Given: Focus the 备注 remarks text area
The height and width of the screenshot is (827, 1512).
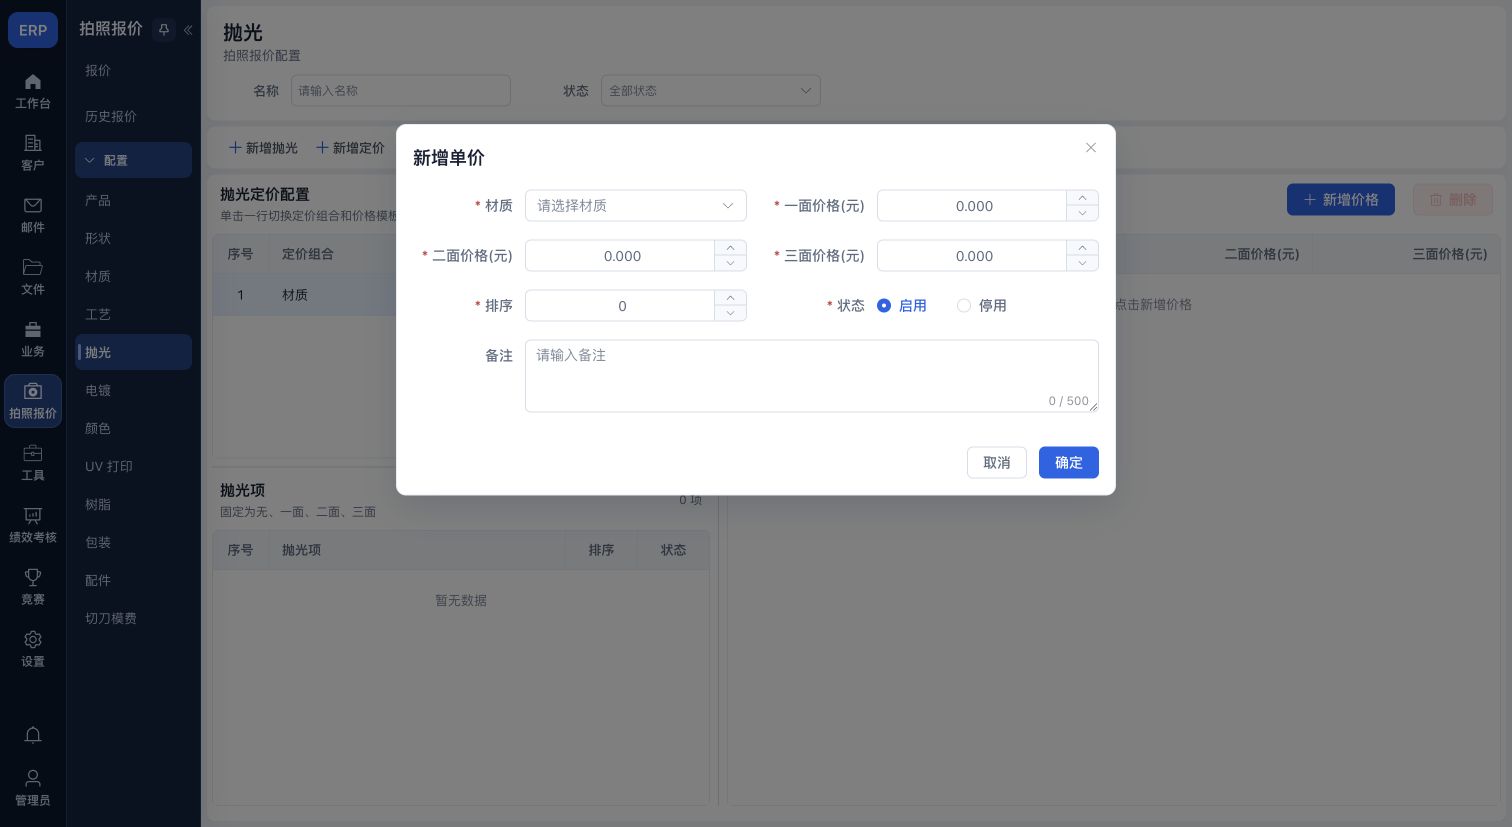Looking at the screenshot, I should pos(812,376).
